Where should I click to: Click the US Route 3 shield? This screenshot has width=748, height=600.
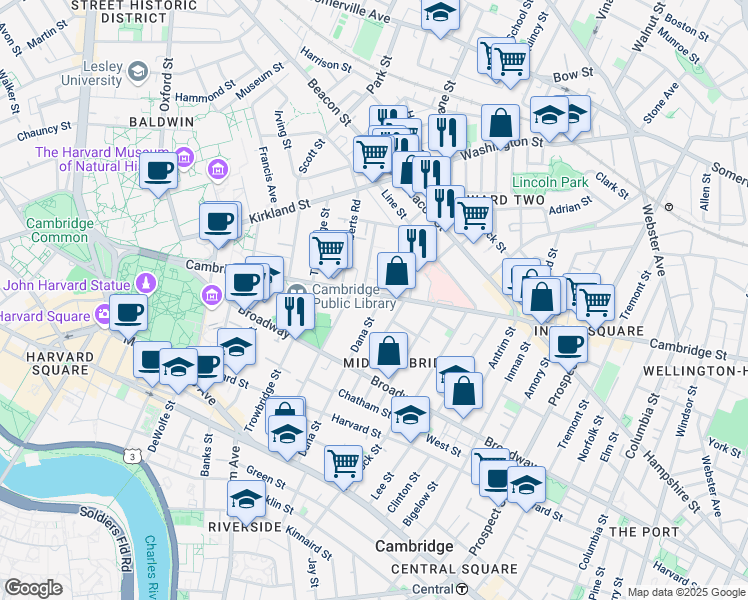(x=132, y=456)
